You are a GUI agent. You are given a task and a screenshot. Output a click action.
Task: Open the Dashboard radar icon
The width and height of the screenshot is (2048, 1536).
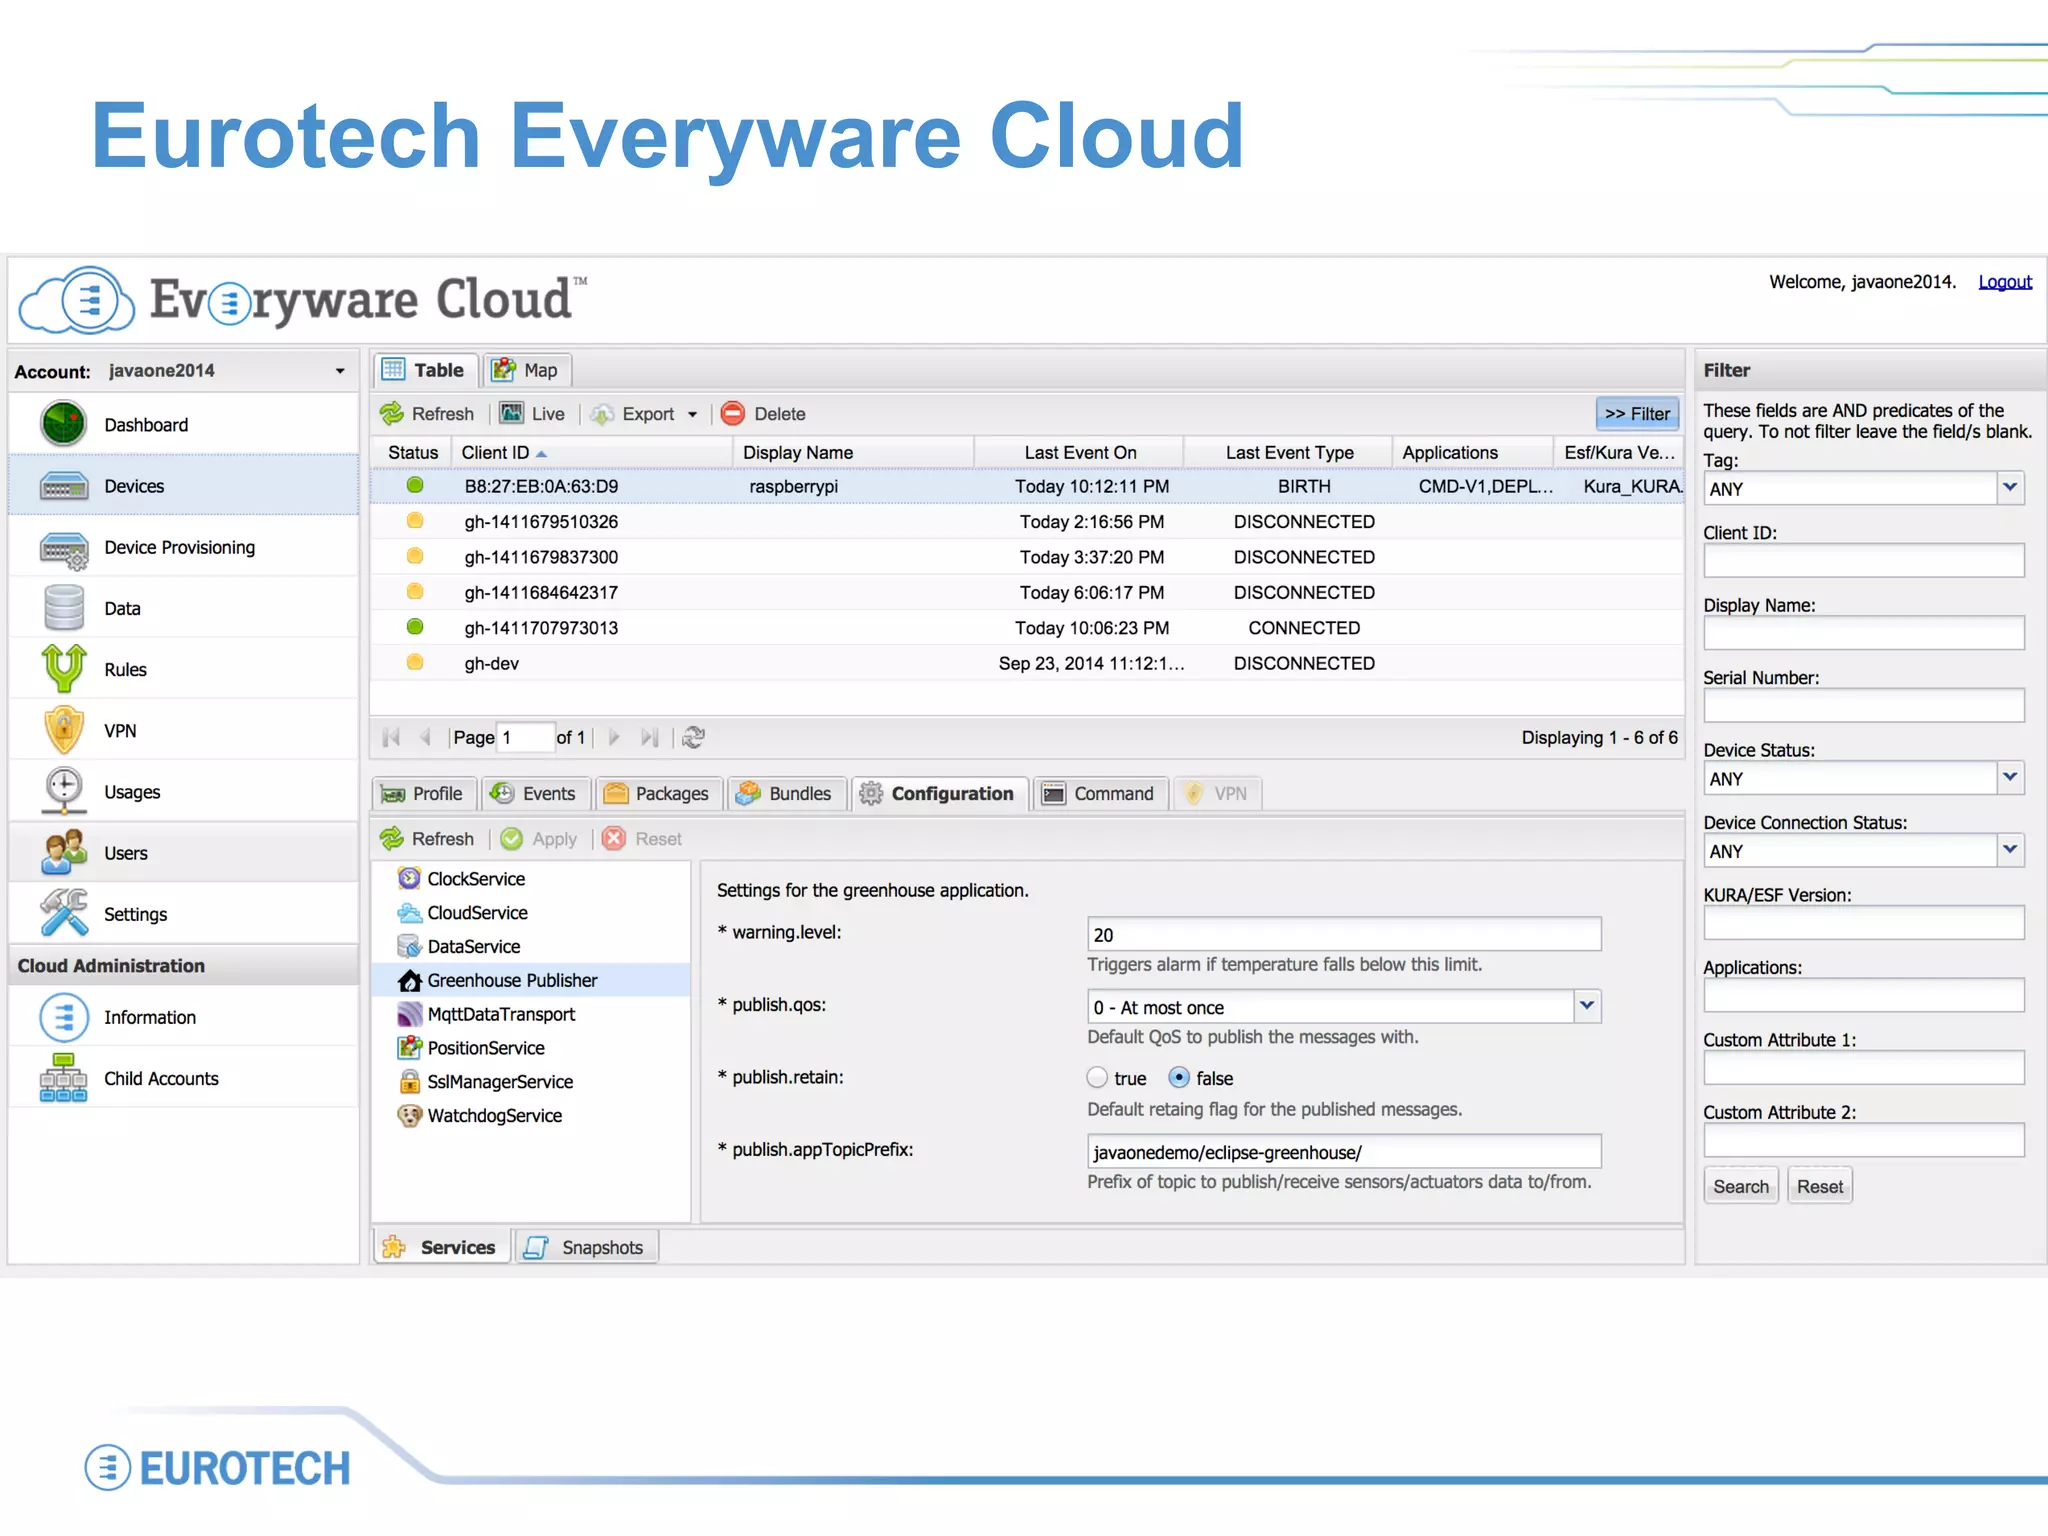[x=63, y=424]
